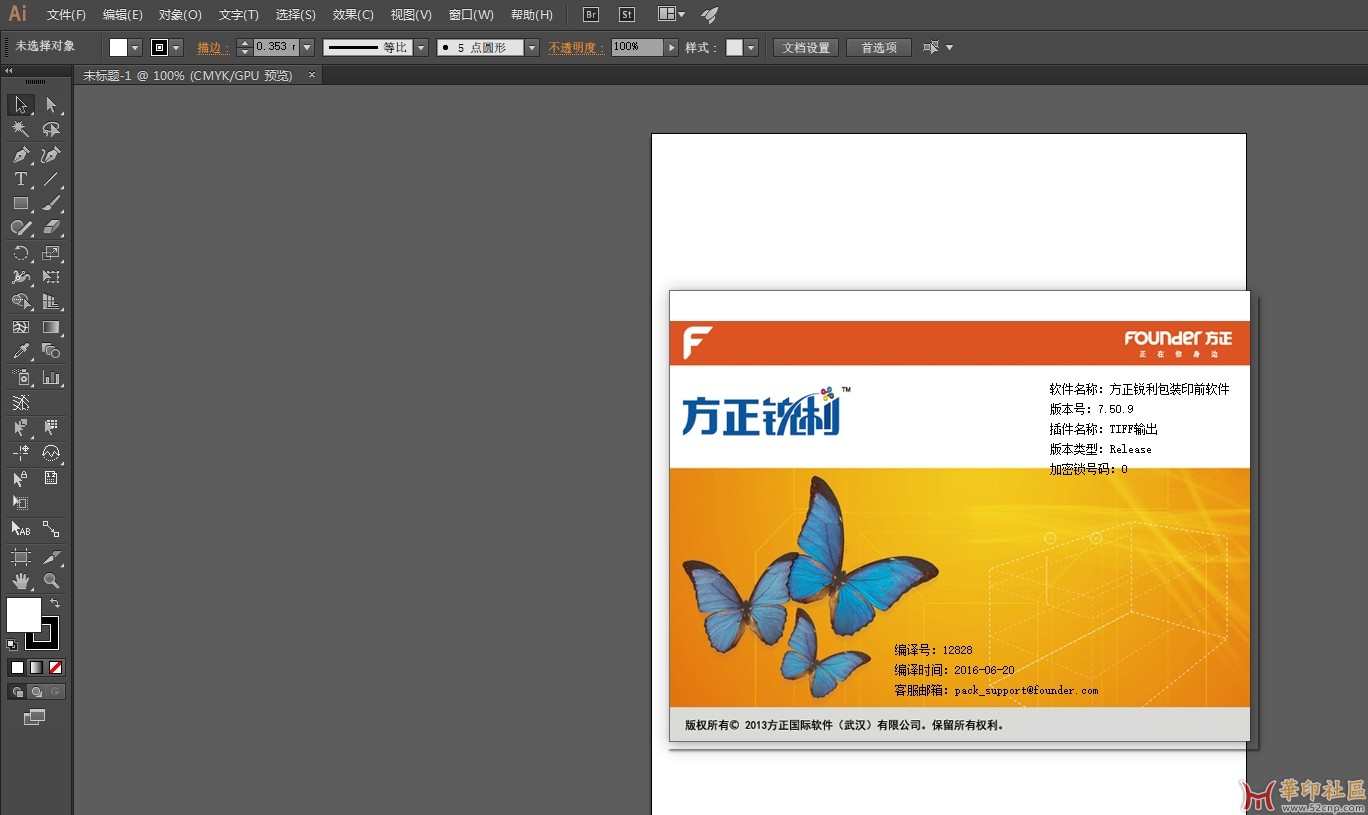Click the 文档设置 button
Screen dimensions: 1368x815
[806, 47]
